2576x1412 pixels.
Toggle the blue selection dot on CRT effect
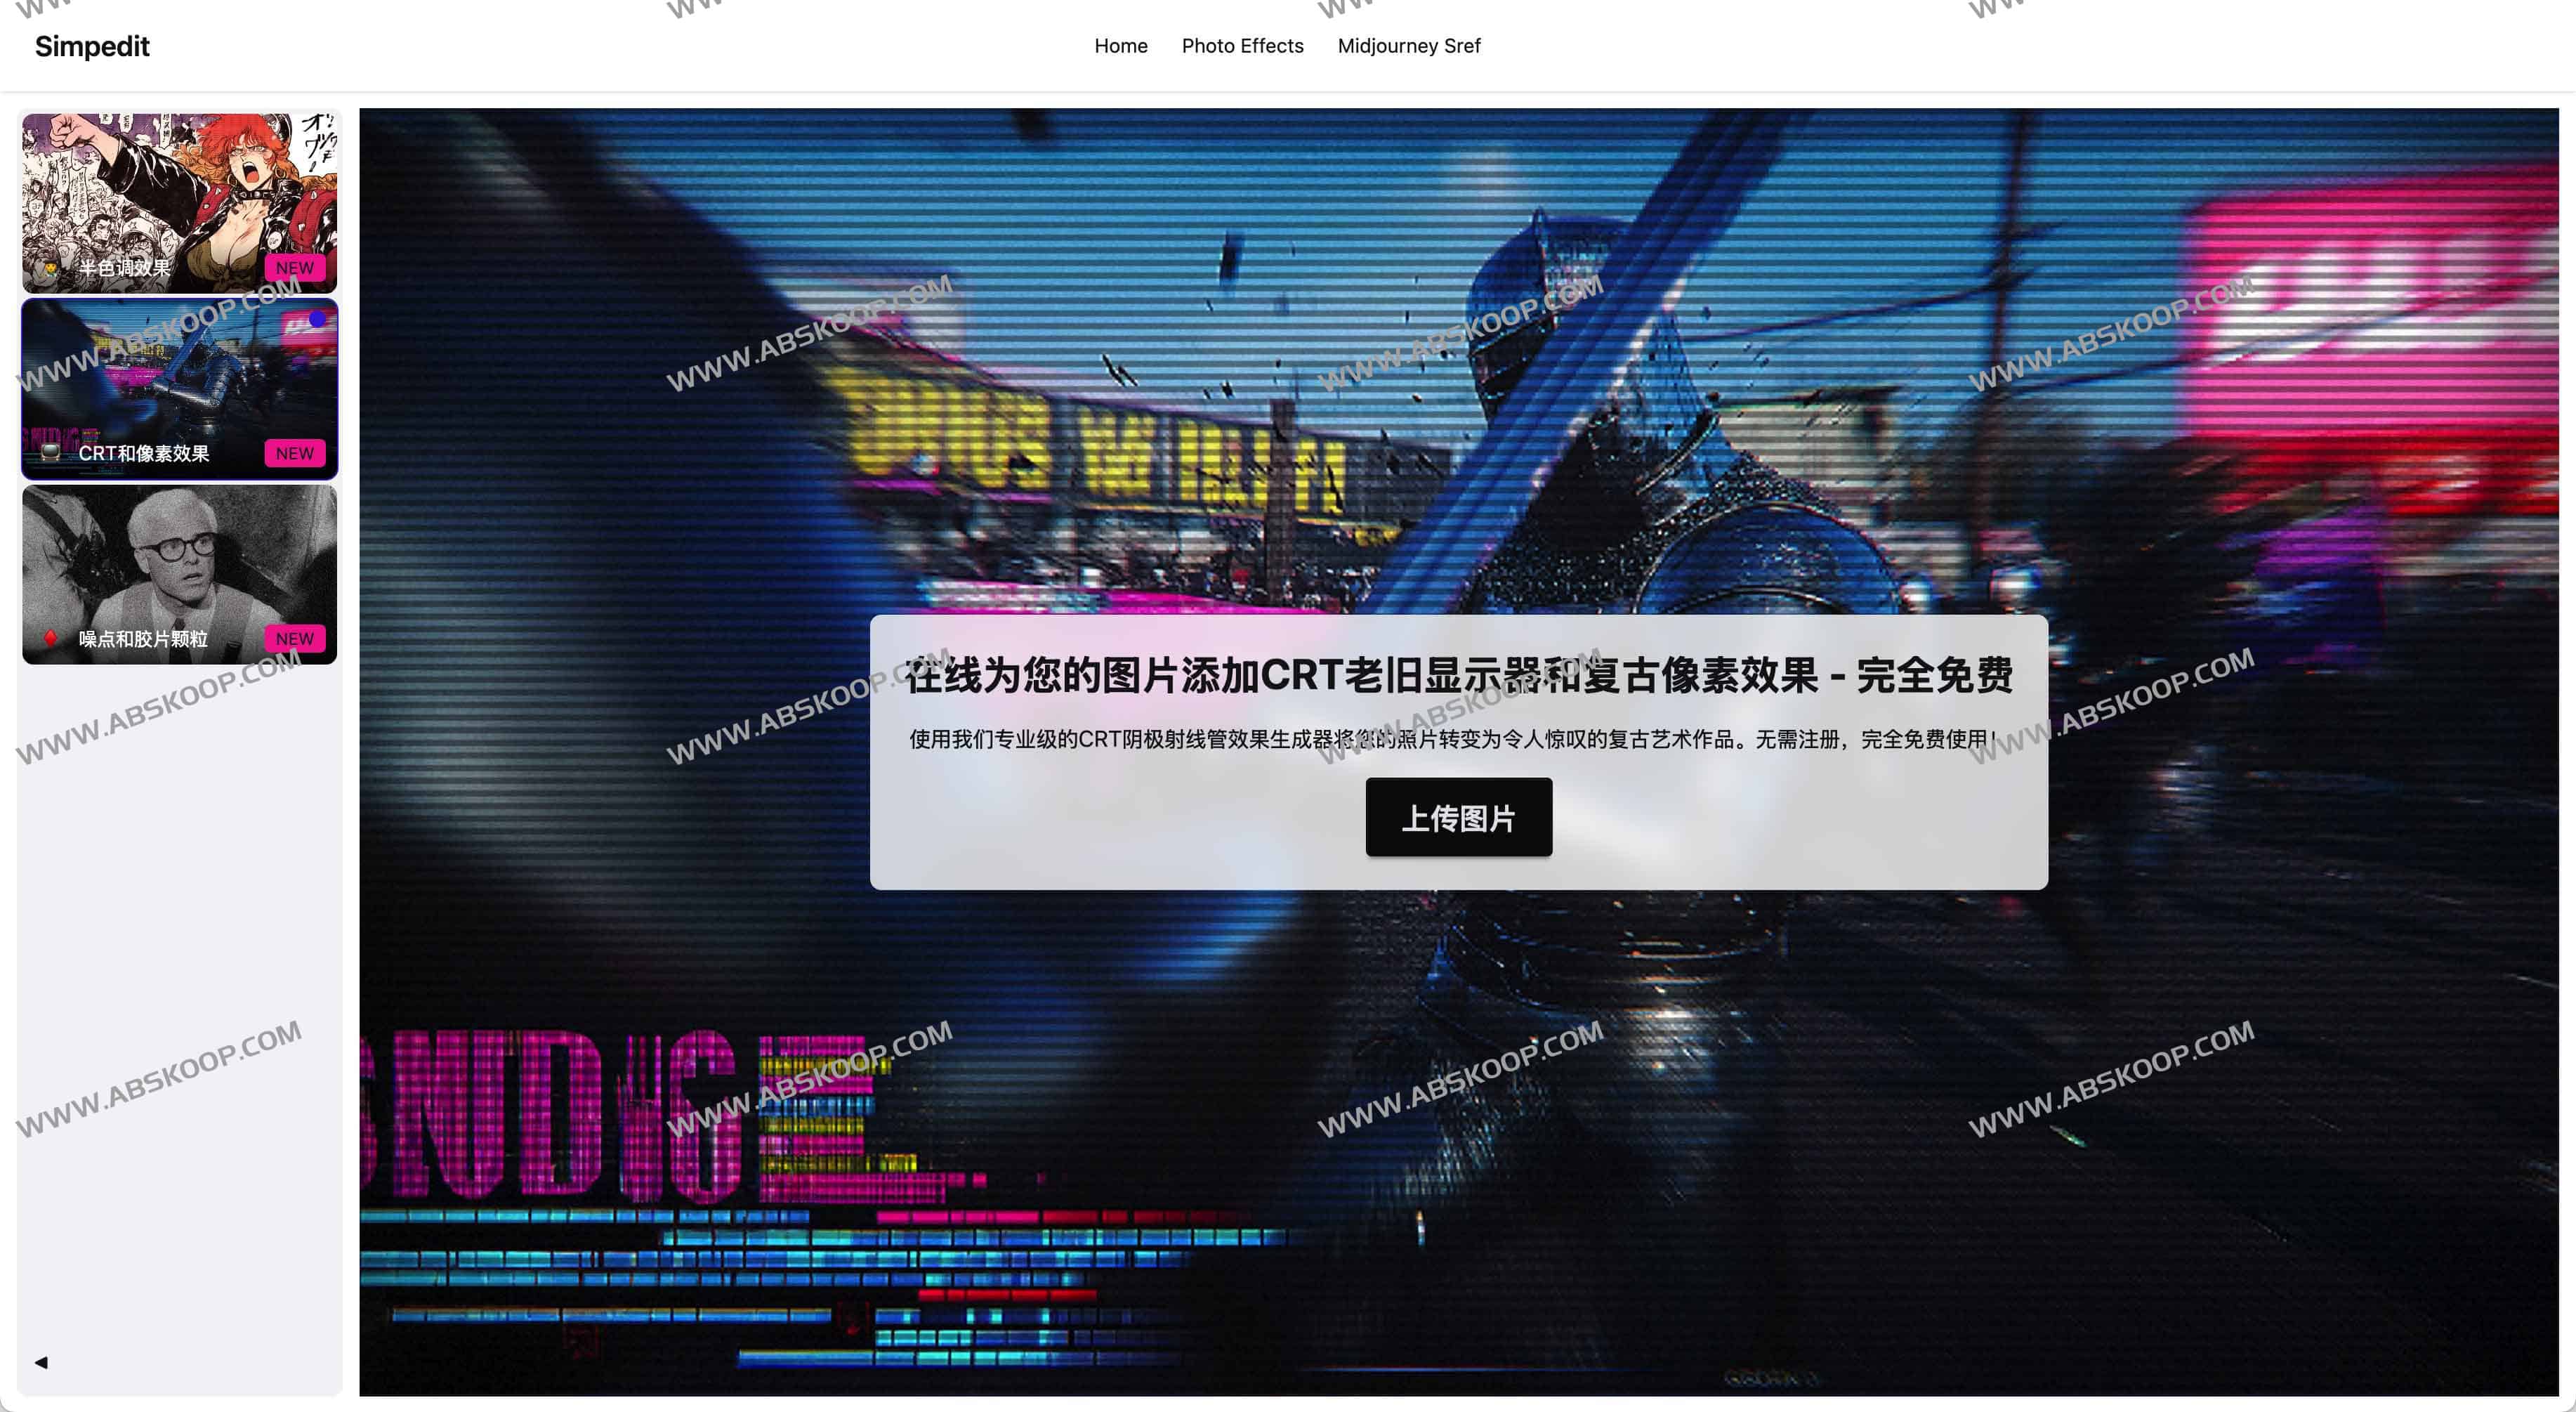[317, 320]
